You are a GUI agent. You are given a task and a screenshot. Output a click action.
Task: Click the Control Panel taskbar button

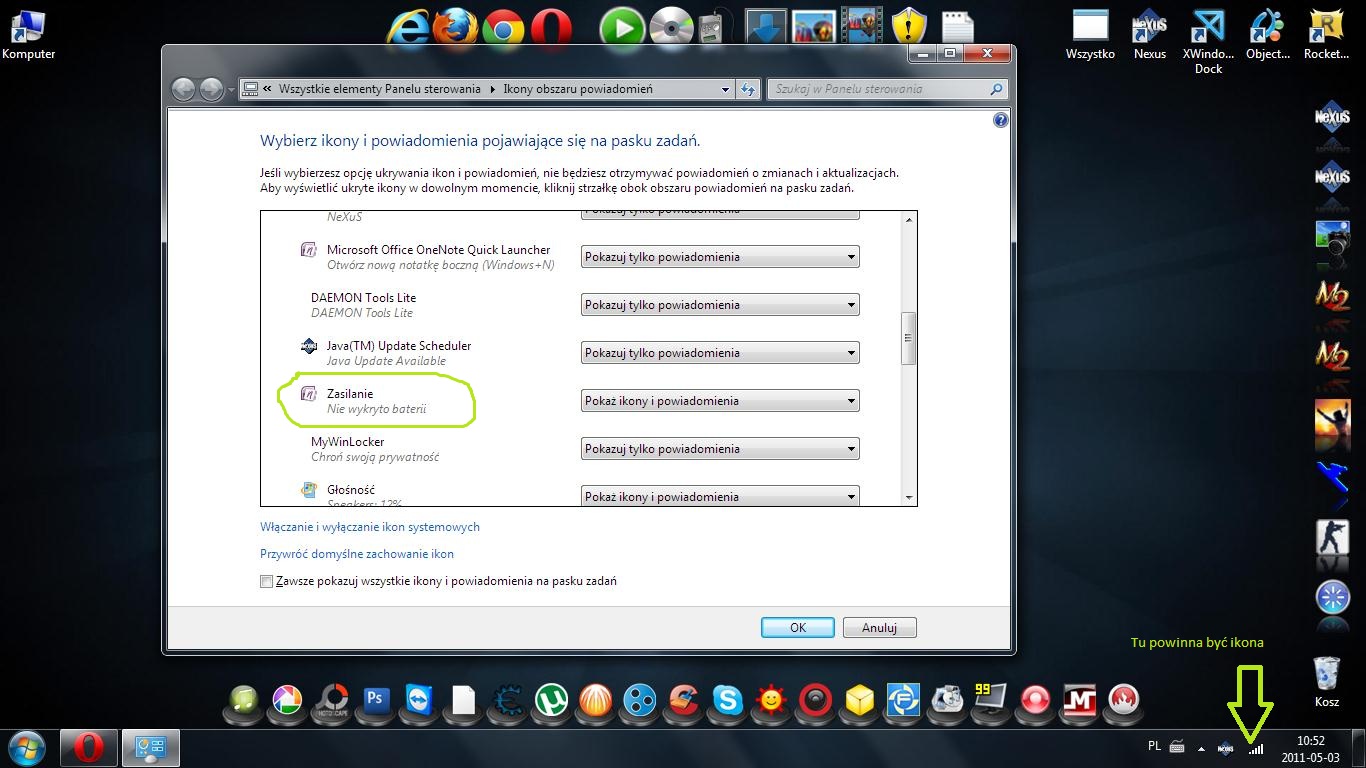tap(151, 748)
